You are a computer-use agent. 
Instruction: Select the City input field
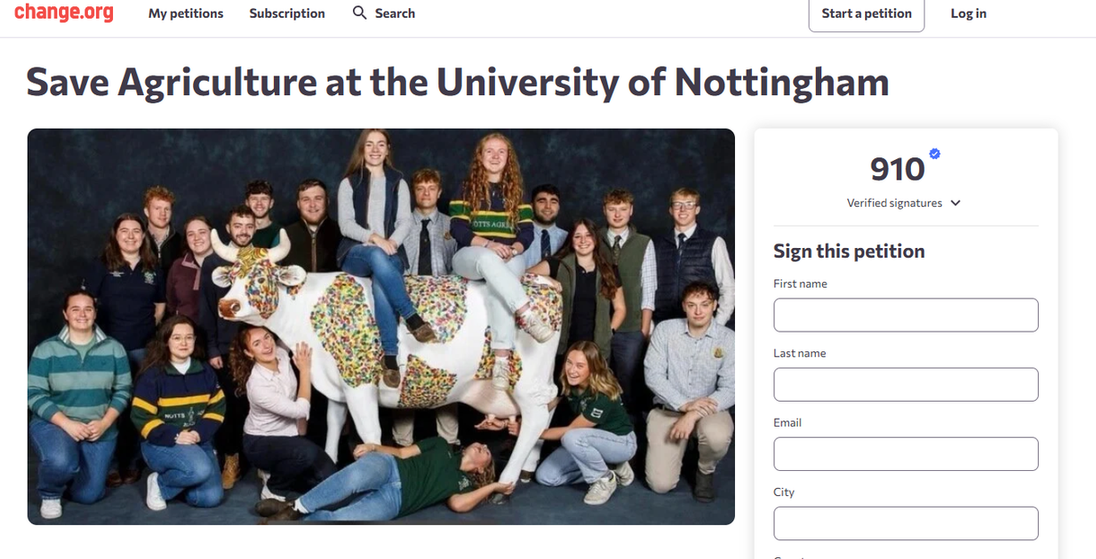point(905,523)
